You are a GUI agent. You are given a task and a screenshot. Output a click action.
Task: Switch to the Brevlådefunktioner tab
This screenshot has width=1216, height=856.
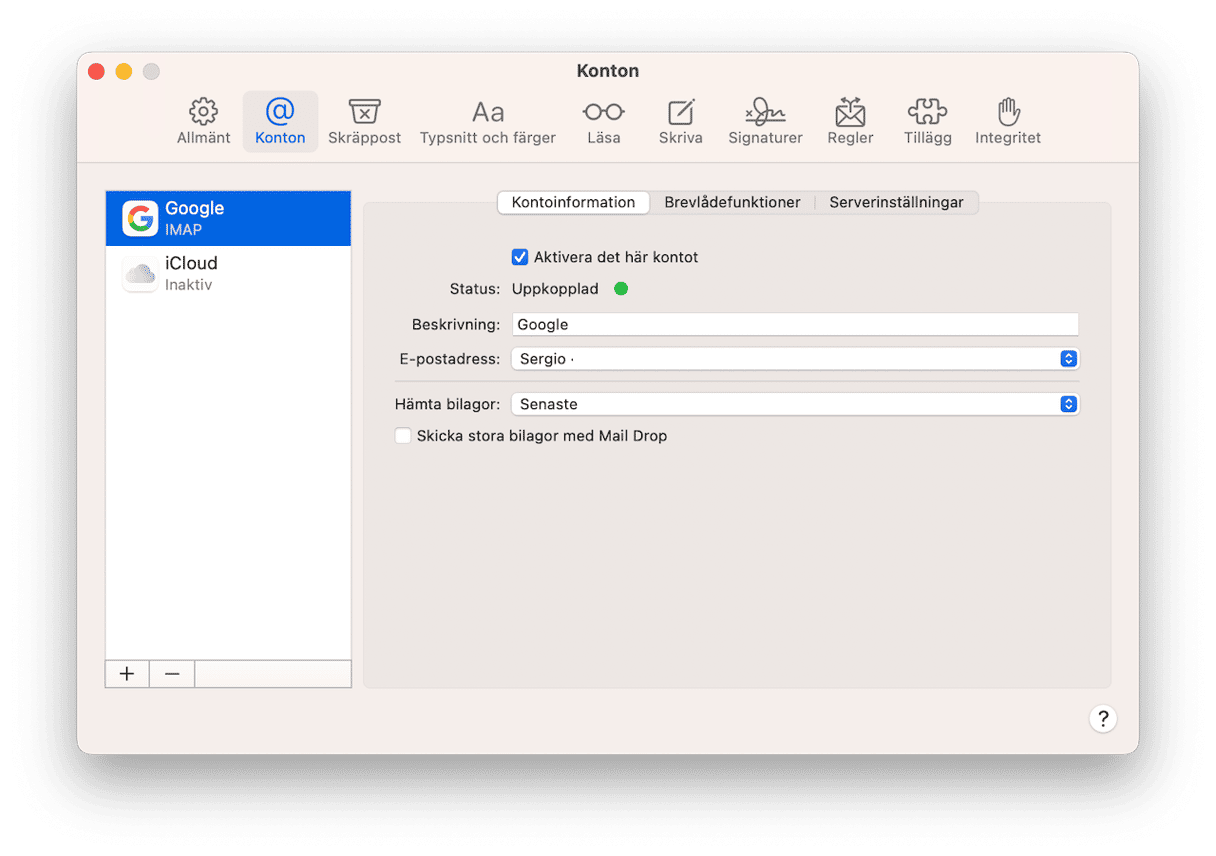[x=732, y=202]
